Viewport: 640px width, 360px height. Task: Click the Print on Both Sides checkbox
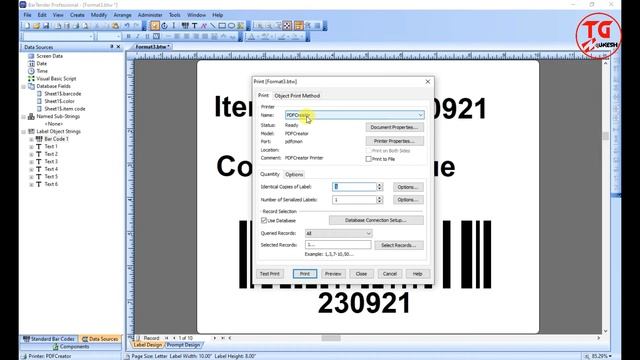(x=368, y=151)
